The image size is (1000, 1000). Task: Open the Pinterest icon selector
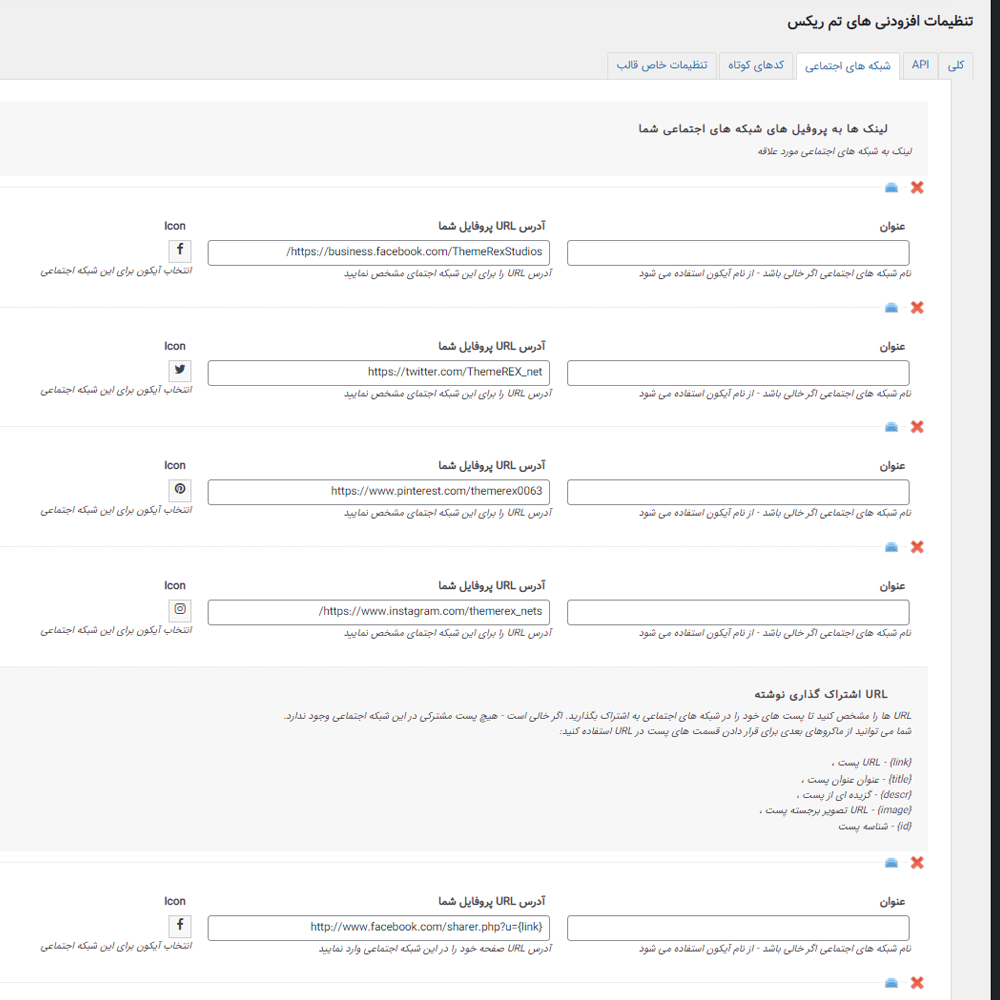180,489
